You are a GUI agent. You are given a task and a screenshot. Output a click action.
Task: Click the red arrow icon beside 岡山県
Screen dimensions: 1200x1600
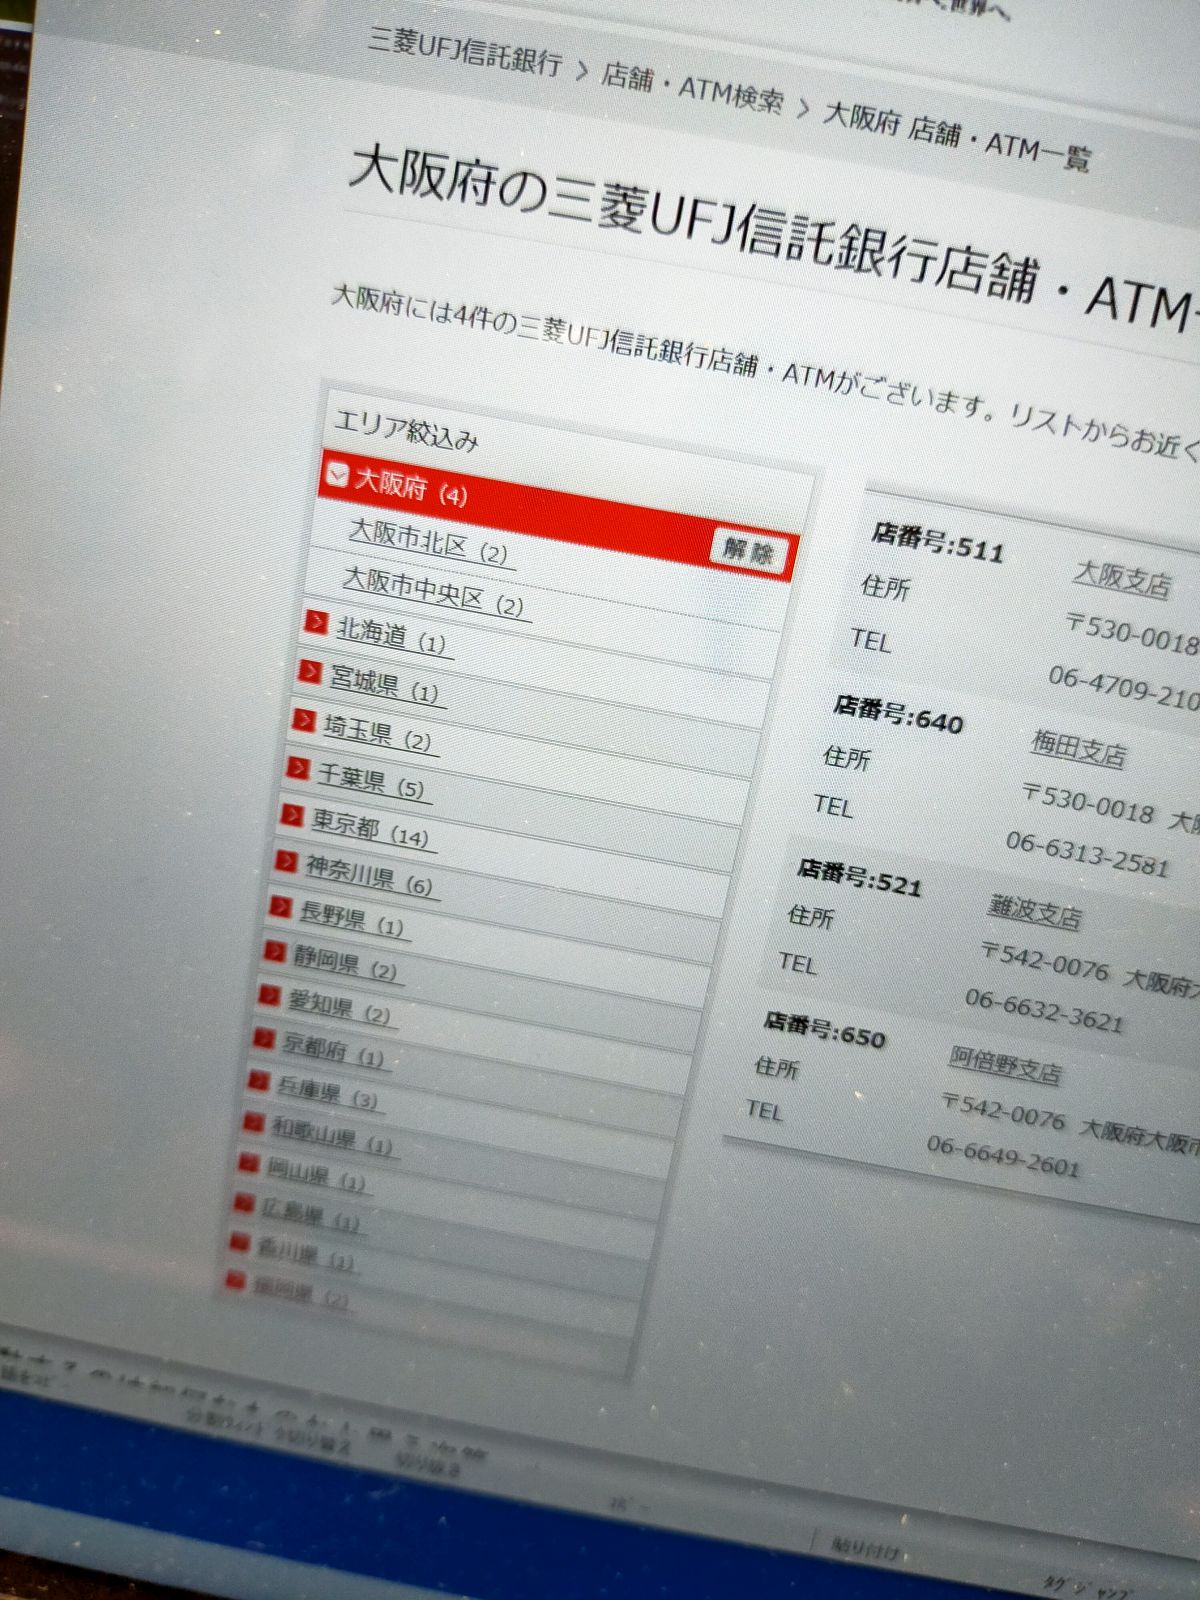(x=248, y=1164)
